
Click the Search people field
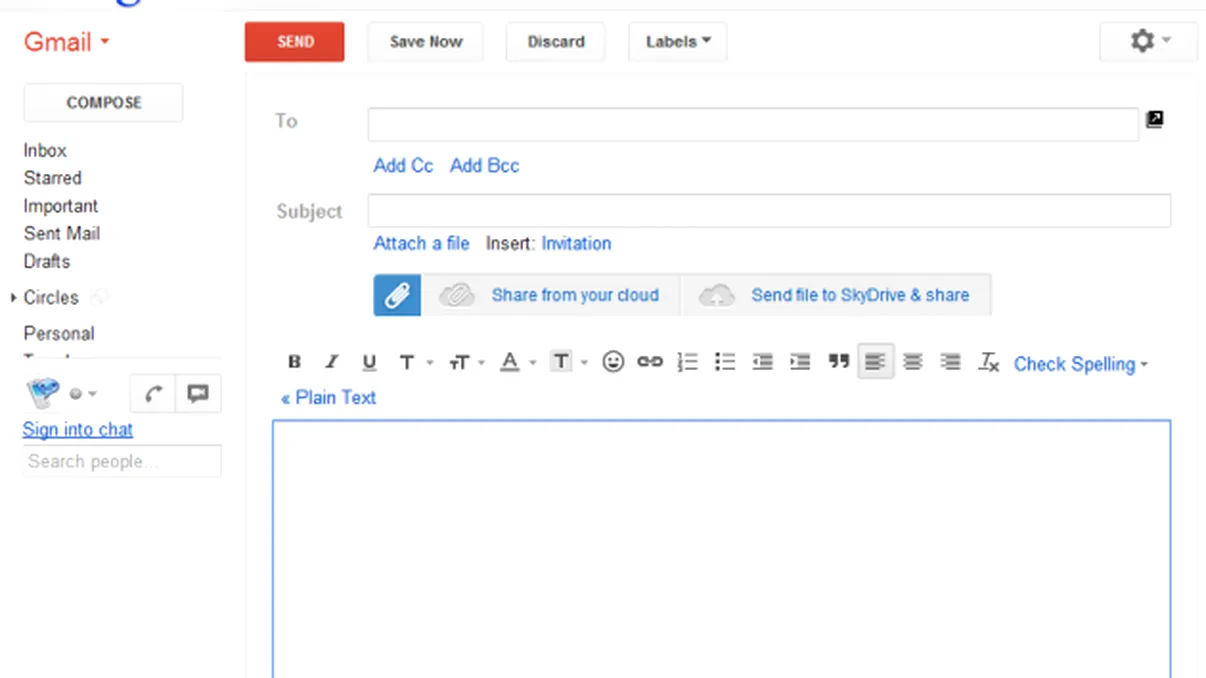click(122, 461)
